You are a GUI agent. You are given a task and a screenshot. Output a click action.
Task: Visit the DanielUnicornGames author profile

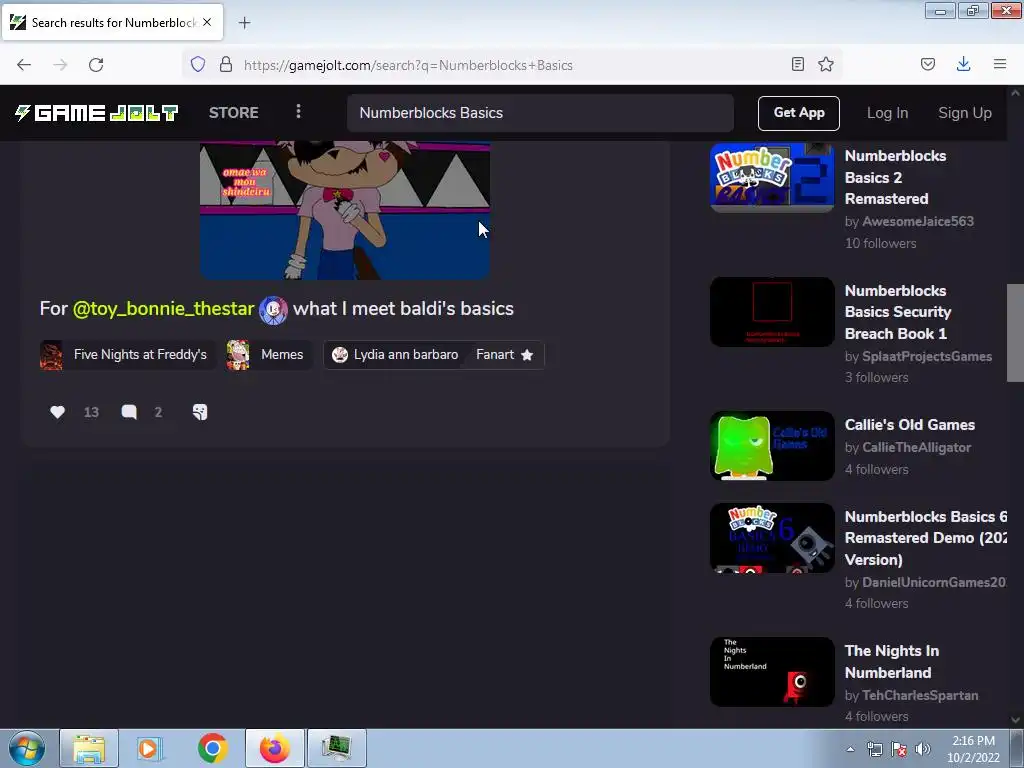point(935,582)
